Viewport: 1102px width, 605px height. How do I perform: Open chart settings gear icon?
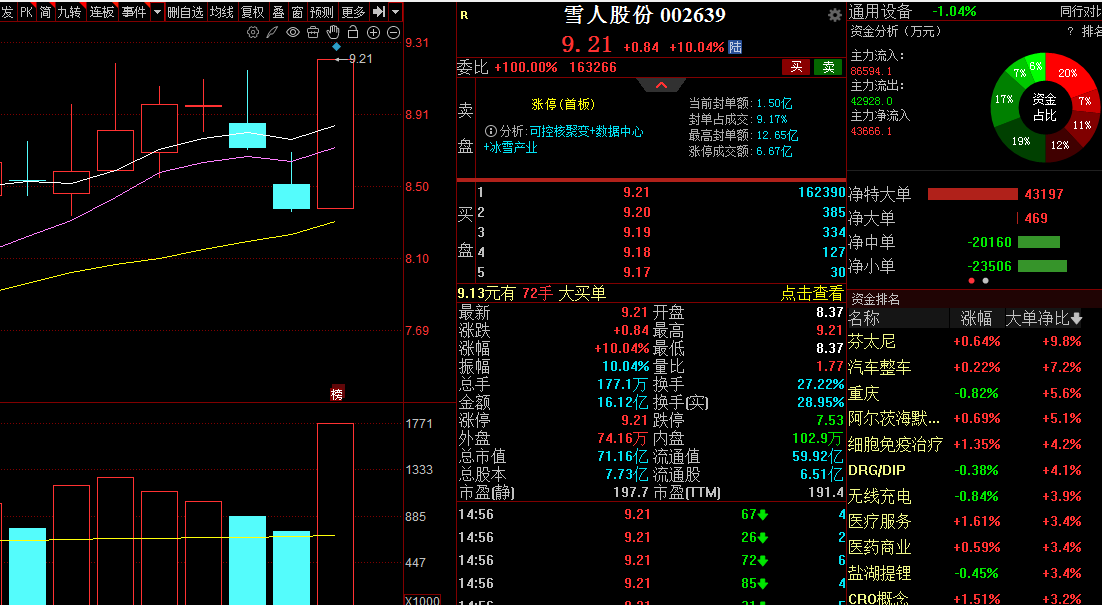253,32
